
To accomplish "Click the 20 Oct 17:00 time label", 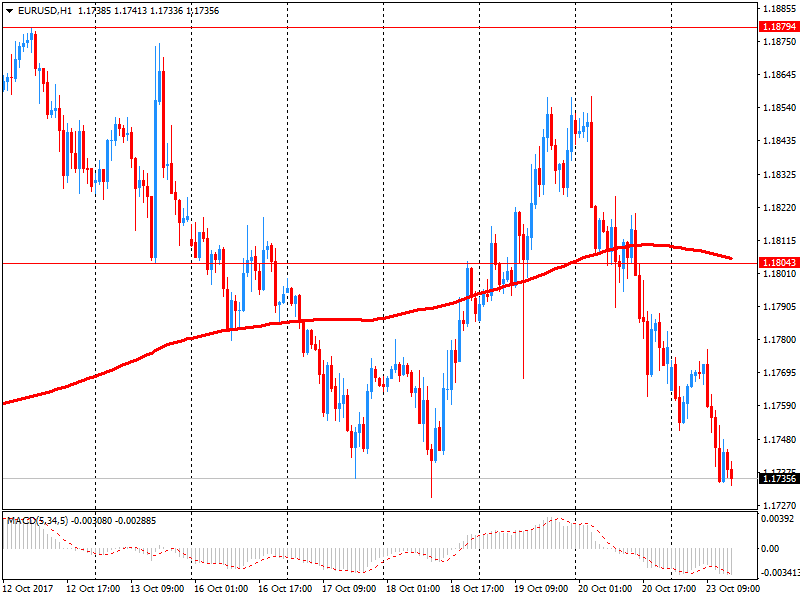I will click(669, 589).
